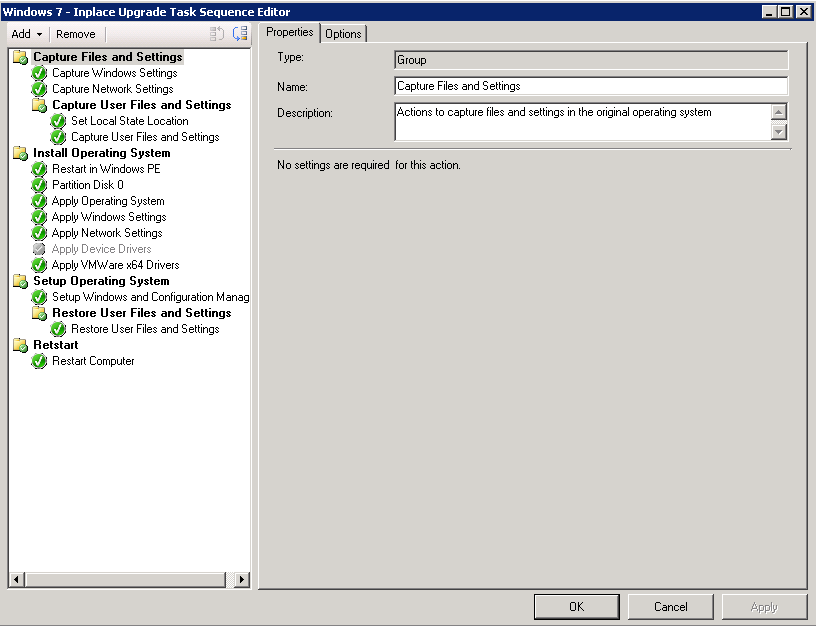Switch to the Options tab
The image size is (816, 626).
tap(343, 33)
